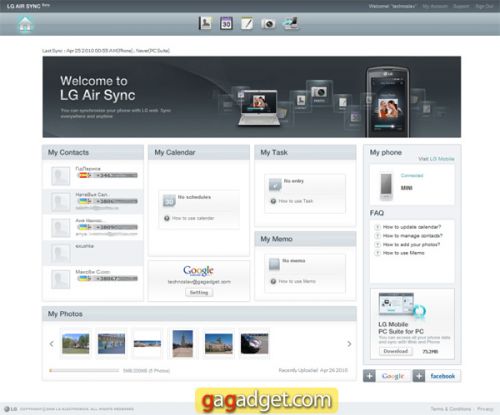
Task: Open How to use Task link
Action: point(296,201)
